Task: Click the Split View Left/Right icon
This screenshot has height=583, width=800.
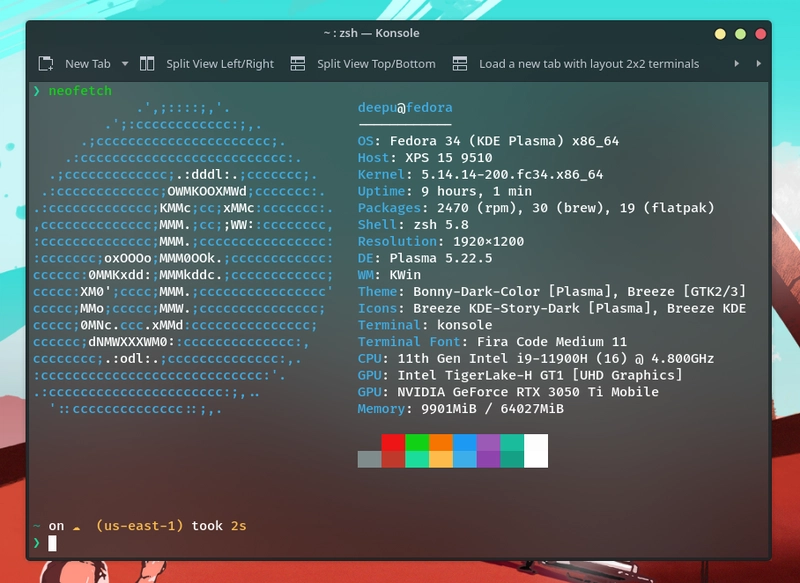Action: pos(147,64)
